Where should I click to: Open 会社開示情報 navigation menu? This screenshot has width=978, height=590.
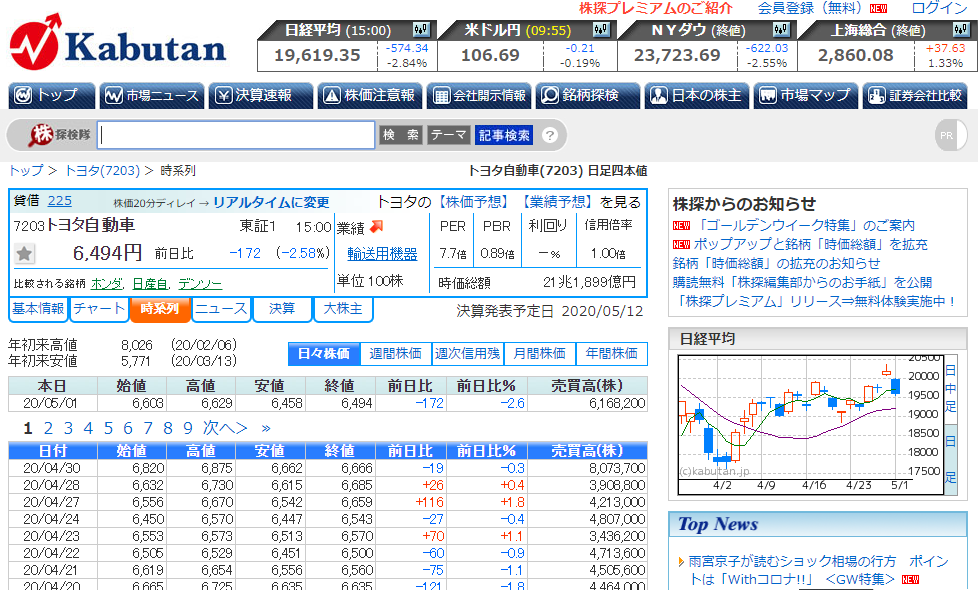point(479,95)
